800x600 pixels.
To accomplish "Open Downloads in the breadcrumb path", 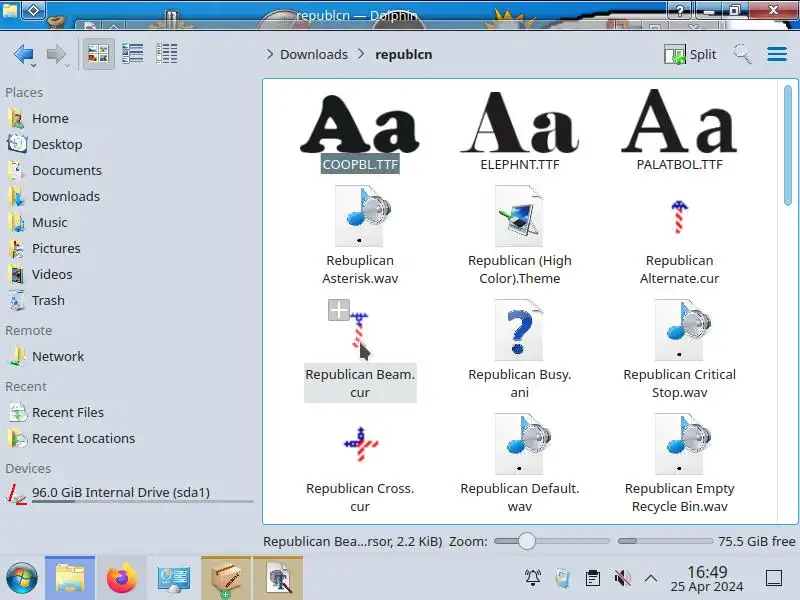I will click(314, 55).
